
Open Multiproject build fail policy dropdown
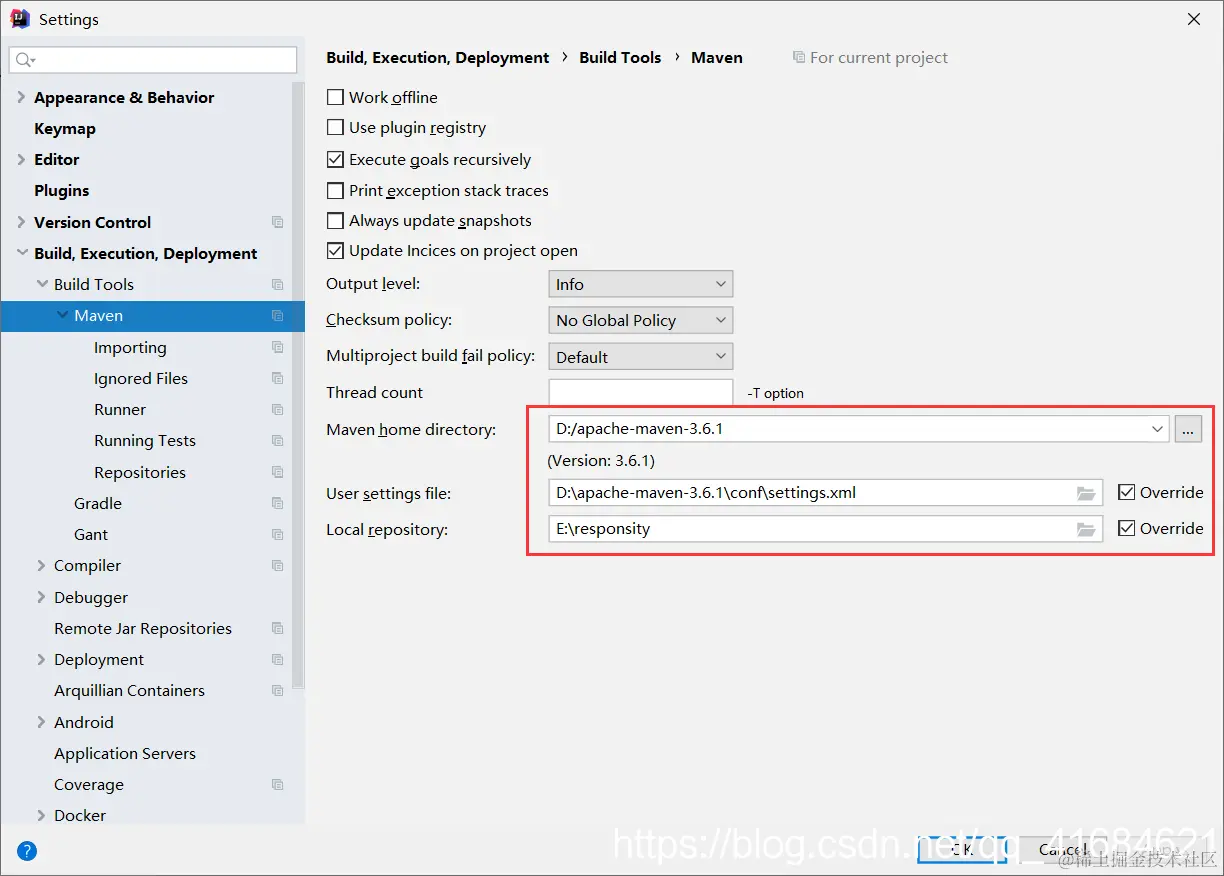click(x=641, y=357)
